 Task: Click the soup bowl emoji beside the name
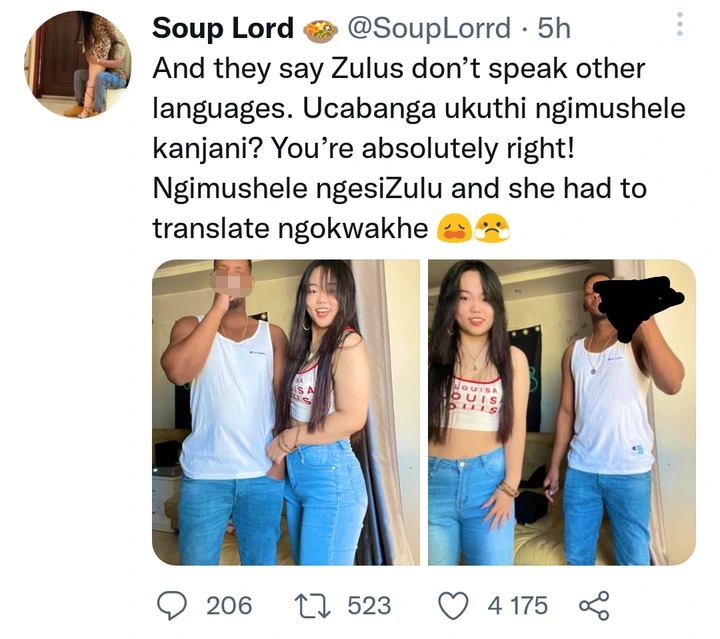pos(320,31)
